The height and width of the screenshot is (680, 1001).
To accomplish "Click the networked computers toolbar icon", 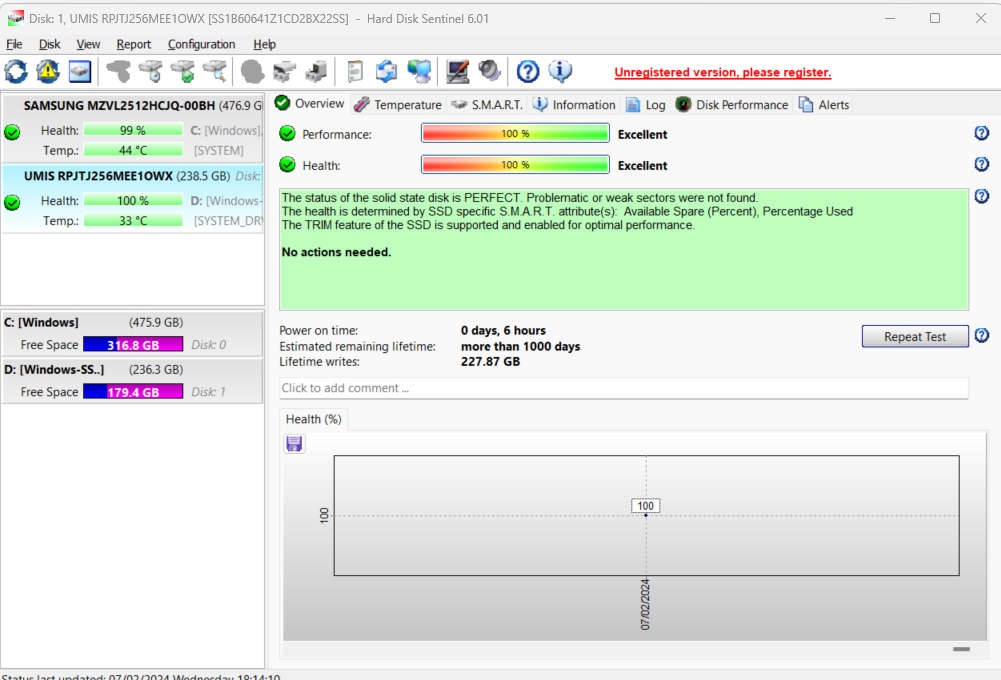I will [419, 71].
